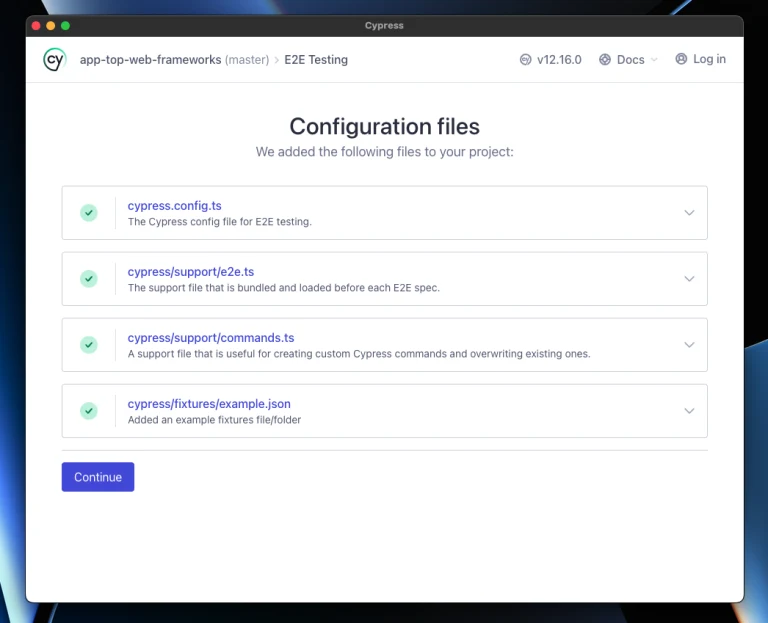Open the Docs menu
The image size is (768, 623).
630,60
